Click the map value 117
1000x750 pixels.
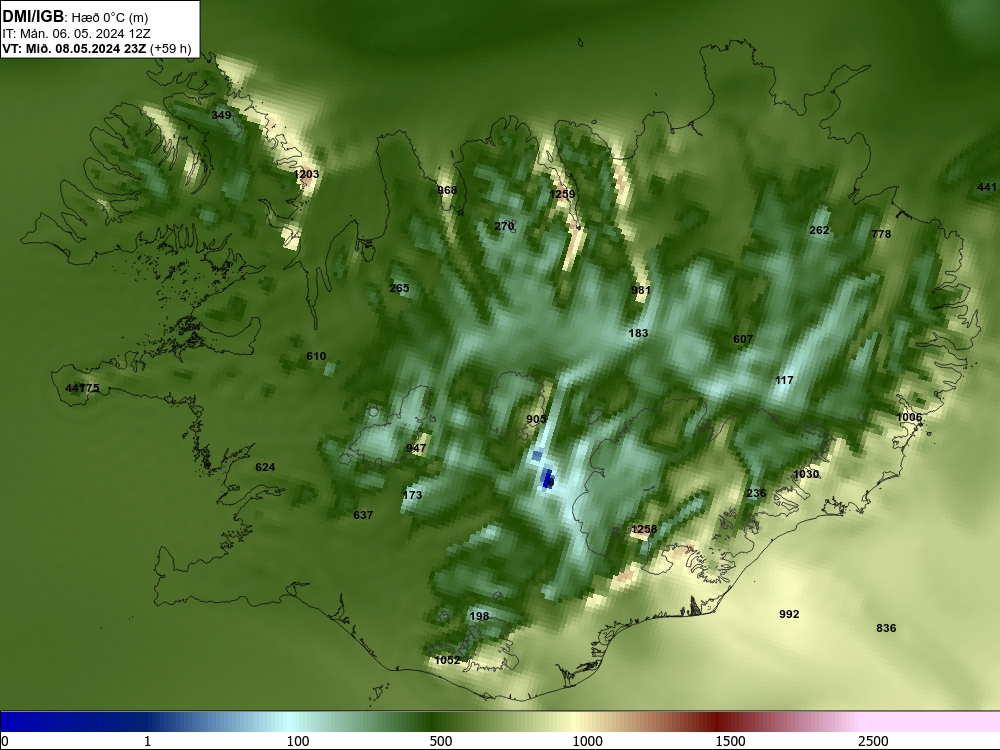tap(784, 380)
